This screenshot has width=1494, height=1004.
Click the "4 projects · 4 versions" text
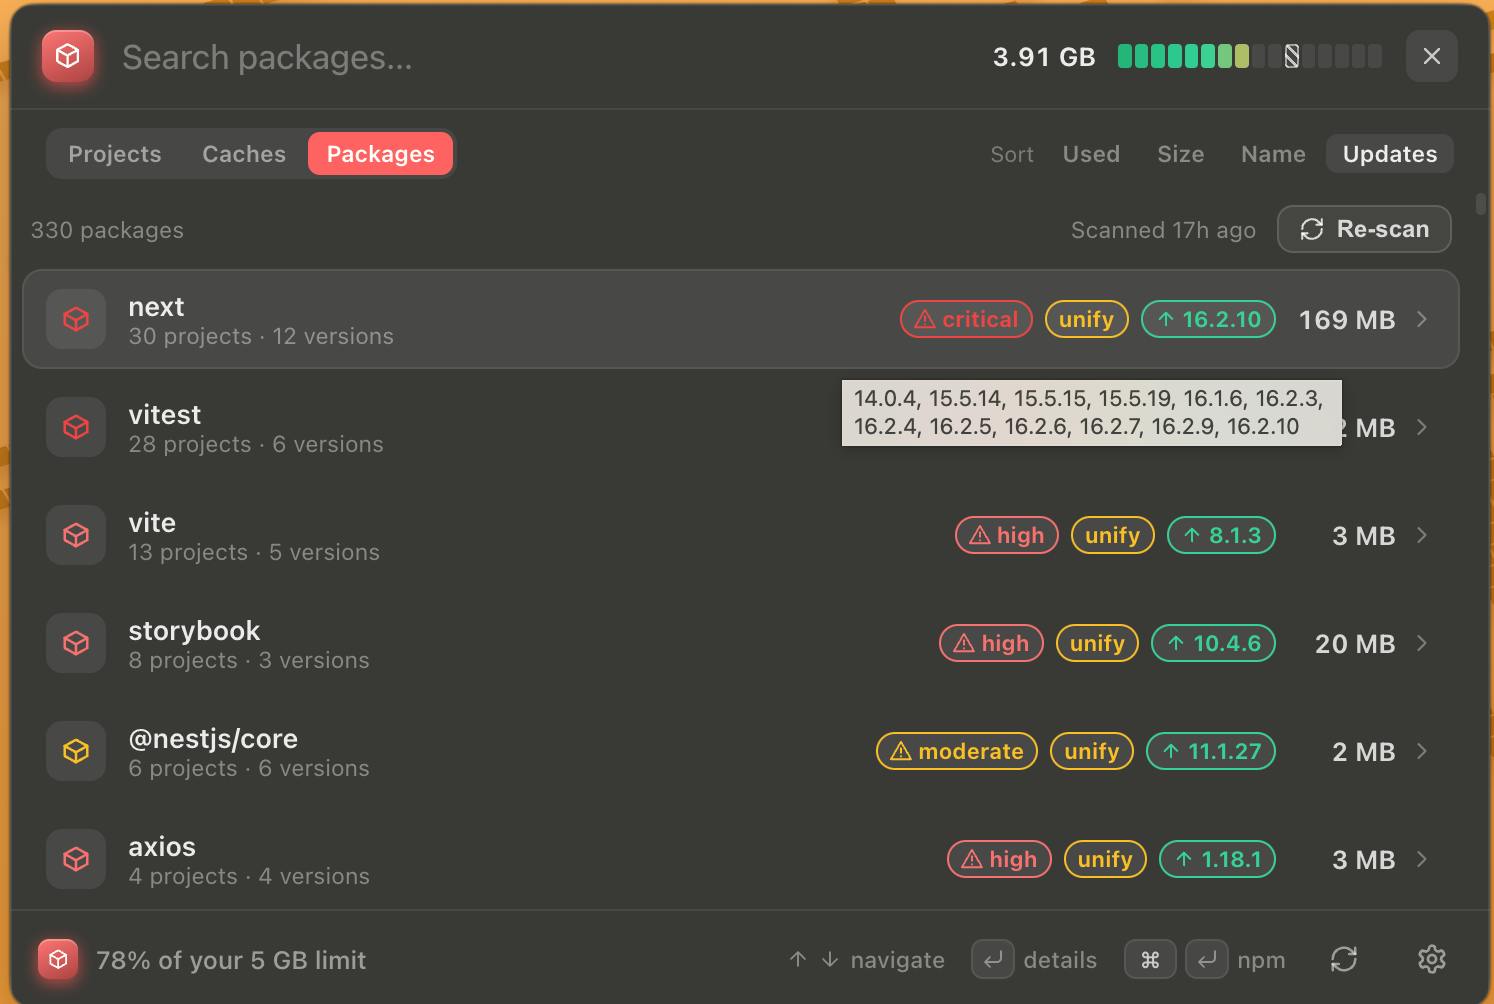point(249,876)
